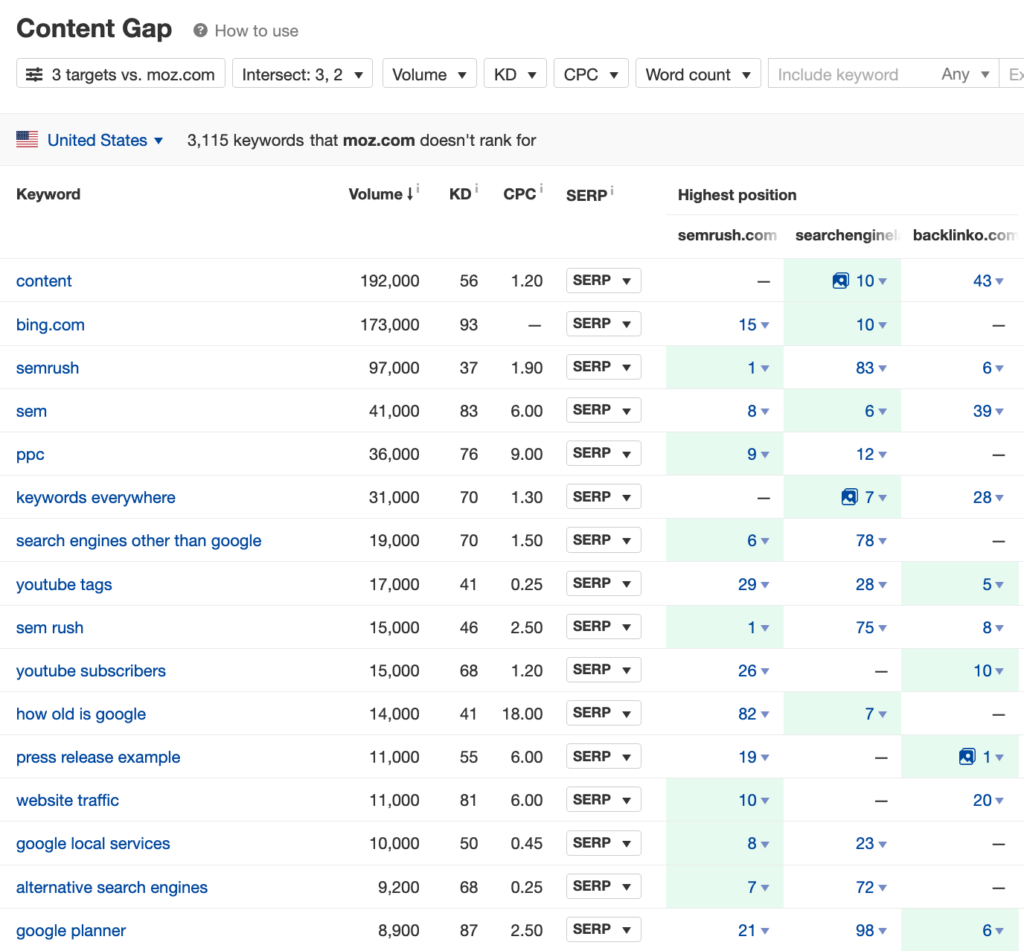Click the How to use help icon
The image size is (1024, 951).
pos(200,31)
